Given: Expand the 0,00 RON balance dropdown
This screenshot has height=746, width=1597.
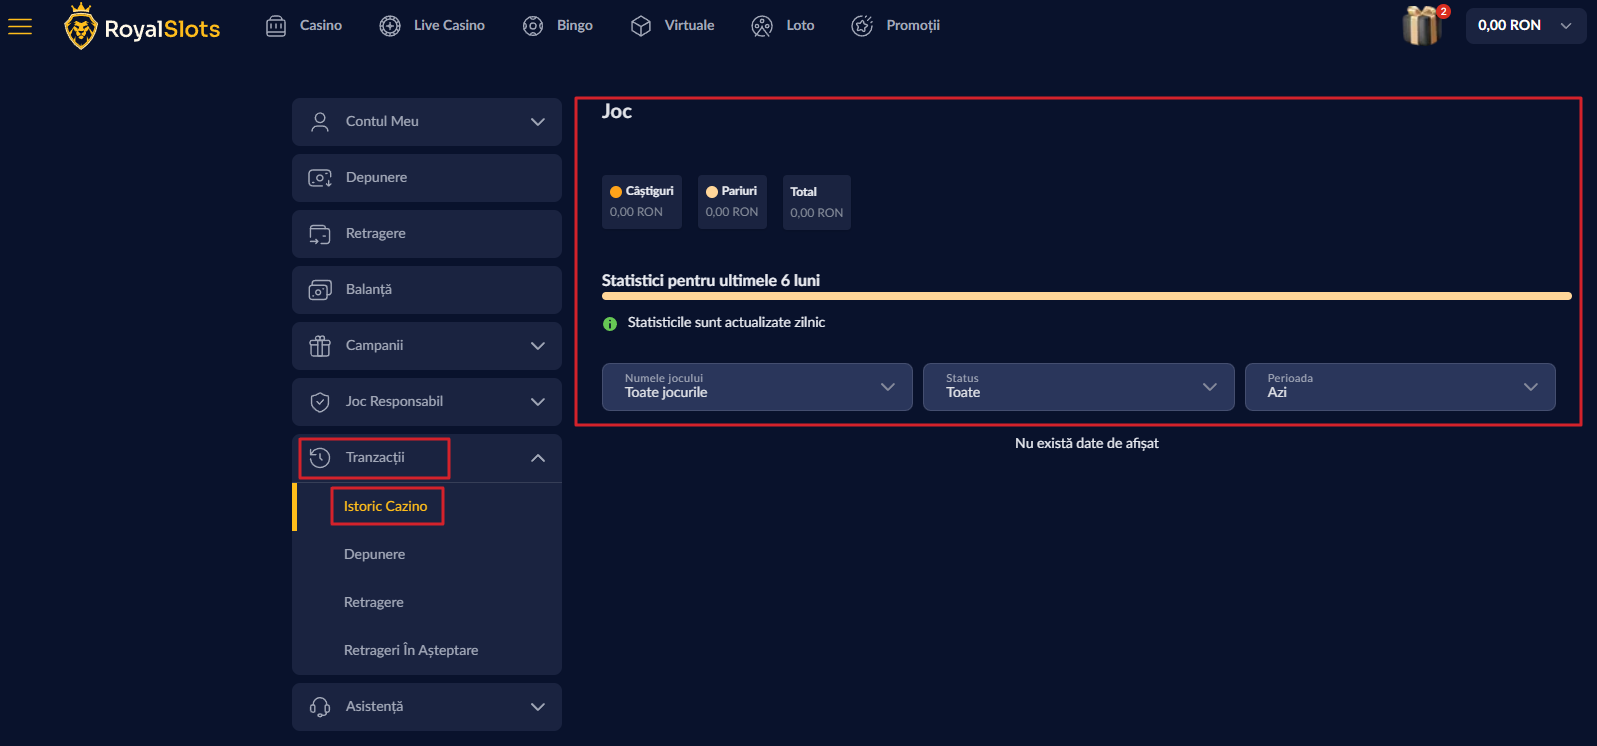Looking at the screenshot, I should pyautogui.click(x=1525, y=26).
